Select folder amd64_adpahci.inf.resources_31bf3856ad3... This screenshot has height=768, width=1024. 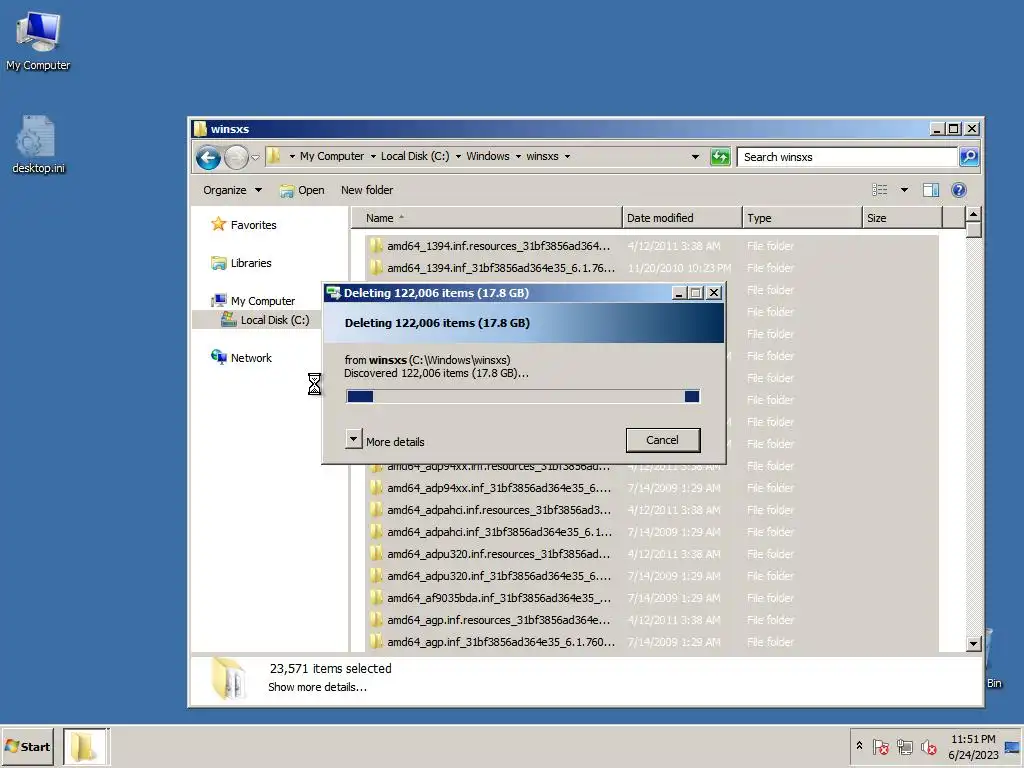(x=651, y=510)
